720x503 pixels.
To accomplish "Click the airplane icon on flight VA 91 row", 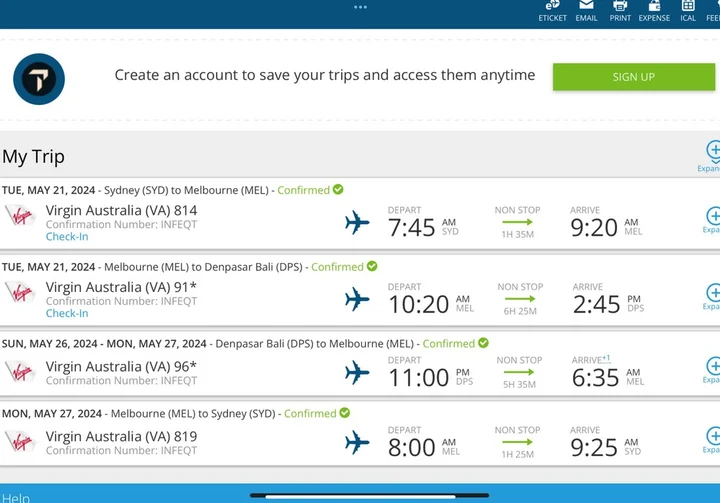I will click(x=357, y=298).
